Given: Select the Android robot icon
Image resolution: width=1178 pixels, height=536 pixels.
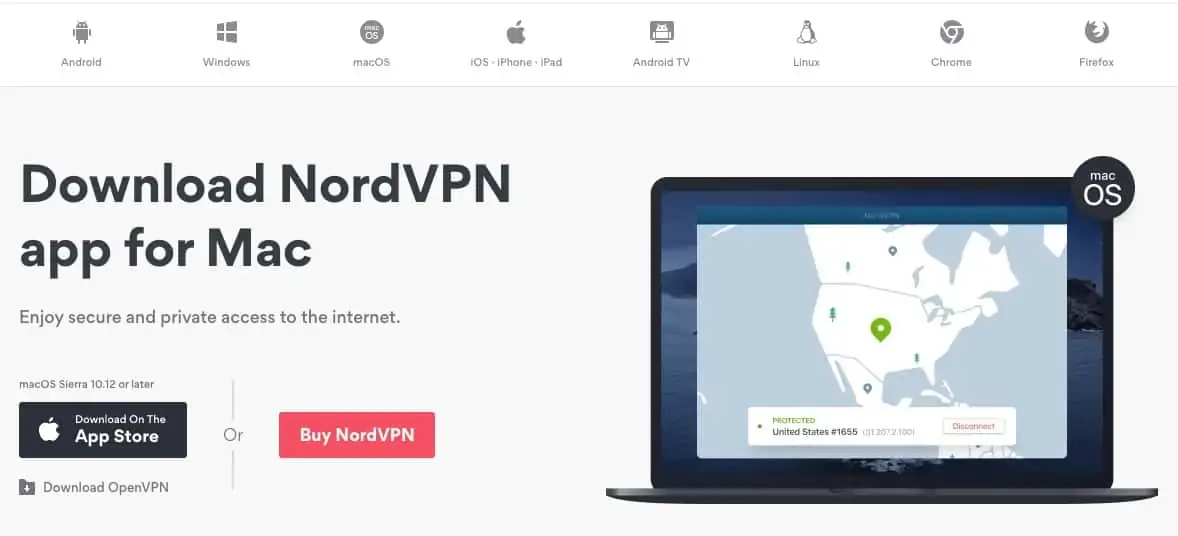Looking at the screenshot, I should pyautogui.click(x=81, y=32).
